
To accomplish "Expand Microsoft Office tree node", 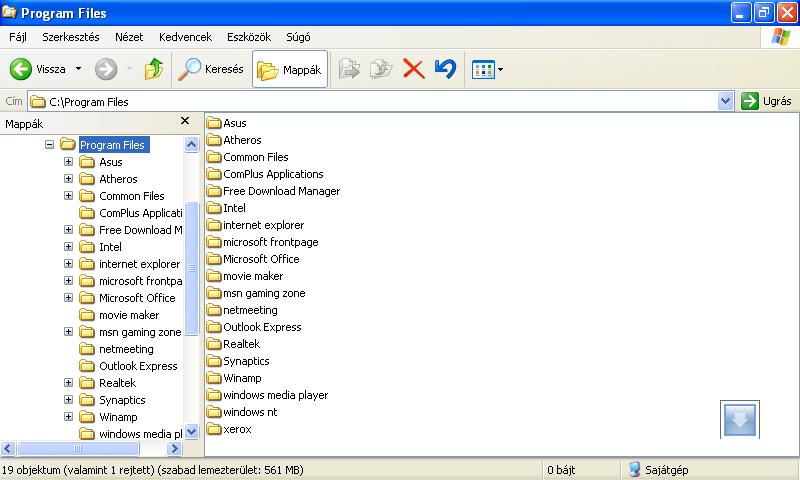I will point(68,298).
